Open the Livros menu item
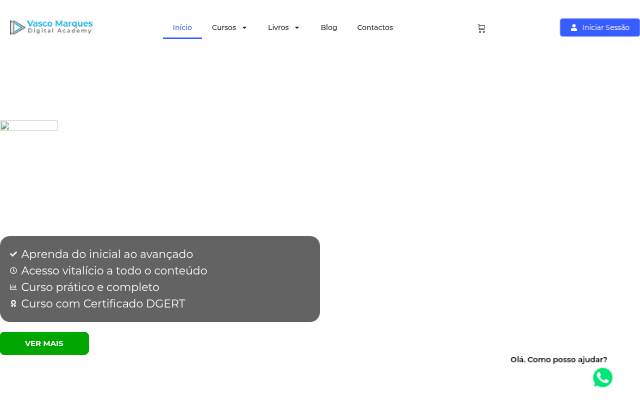Image resolution: width=640 pixels, height=400 pixels. (x=278, y=27)
